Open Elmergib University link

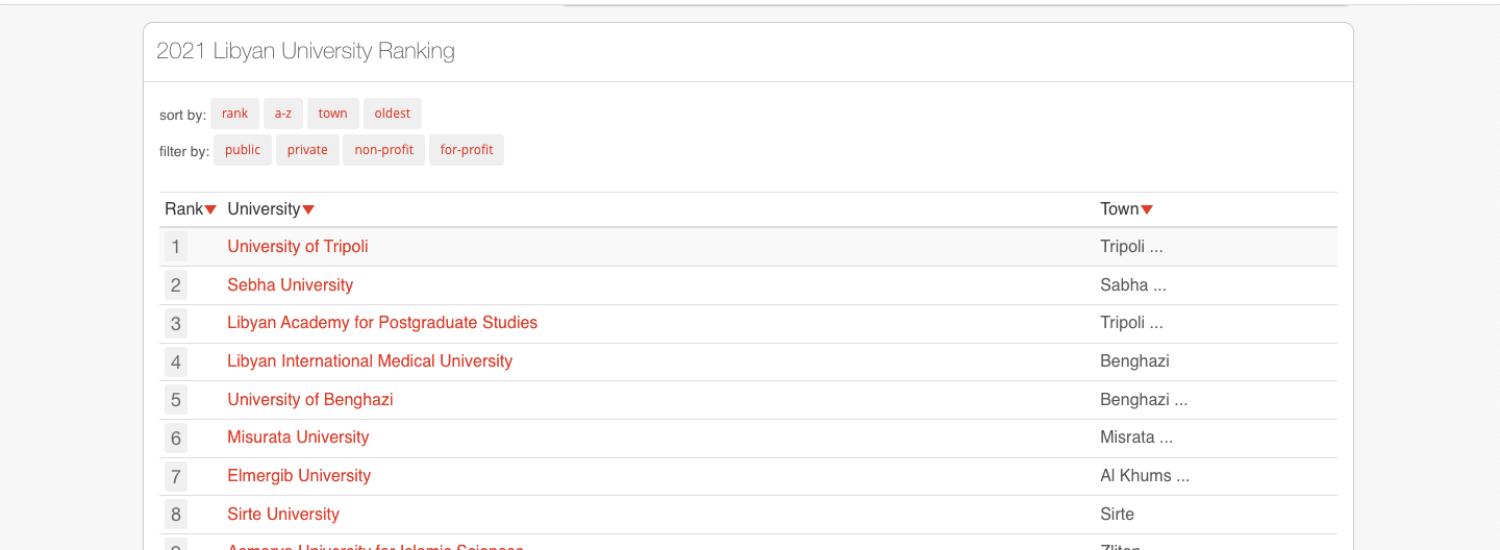pos(299,476)
